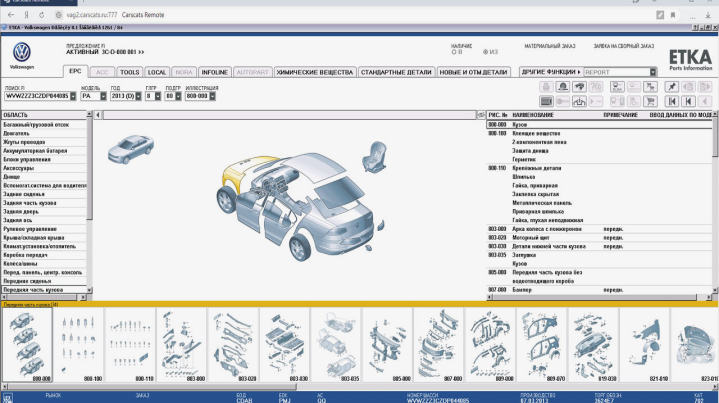Open ХИМИЧЕСКИЕ ВЕЩЕСТВА tab

point(315,72)
